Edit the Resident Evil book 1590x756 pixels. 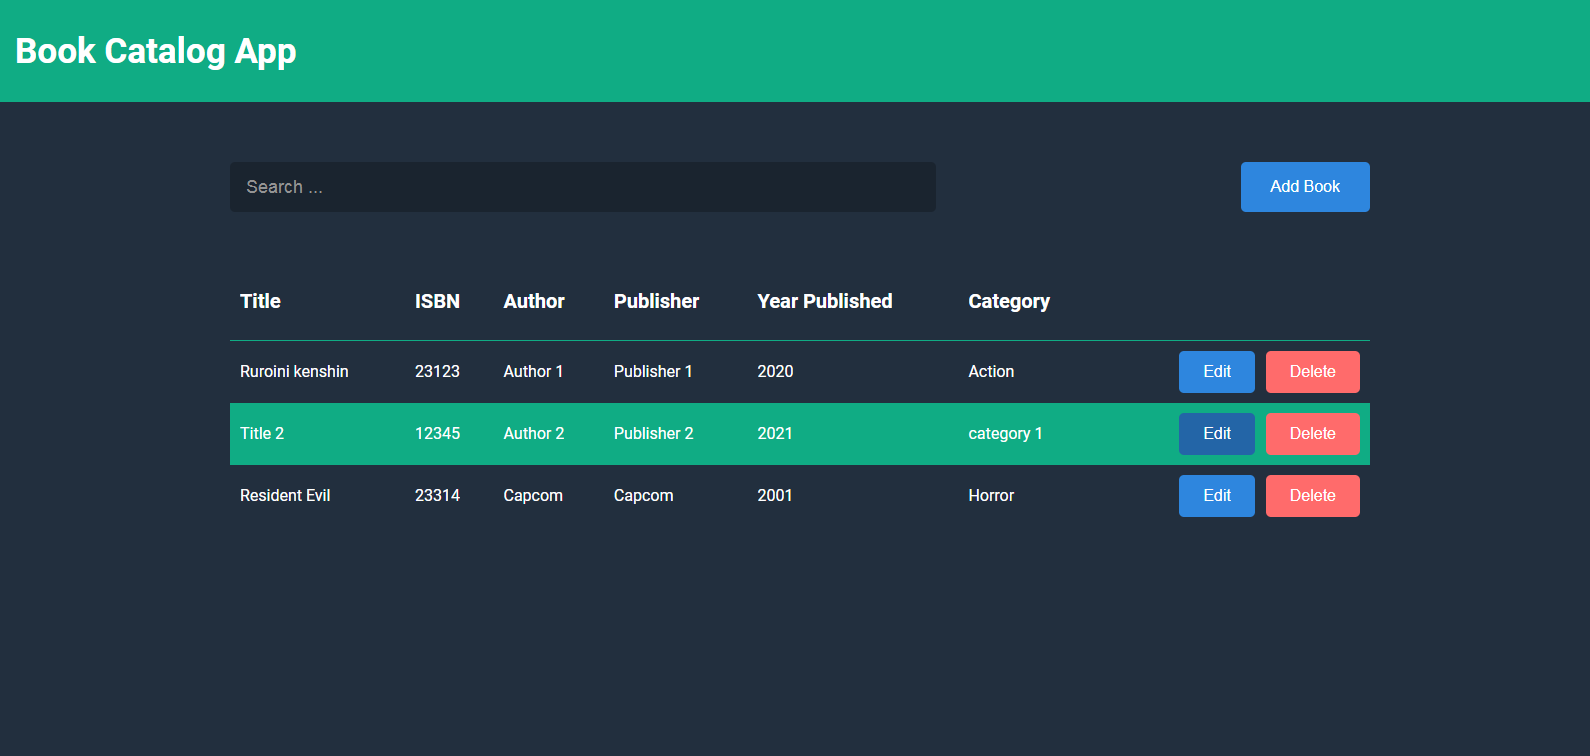pyautogui.click(x=1216, y=496)
